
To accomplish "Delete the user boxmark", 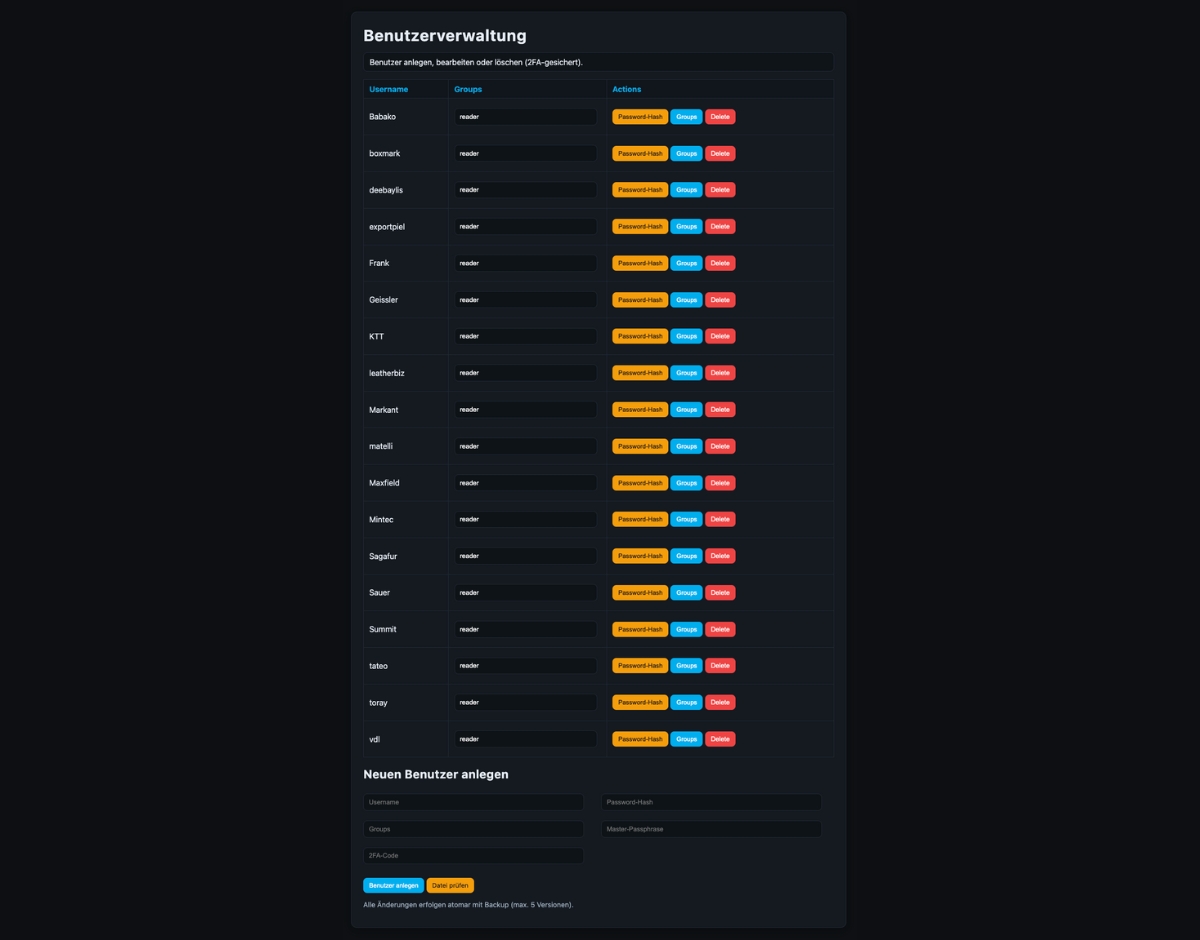I will tap(720, 154).
